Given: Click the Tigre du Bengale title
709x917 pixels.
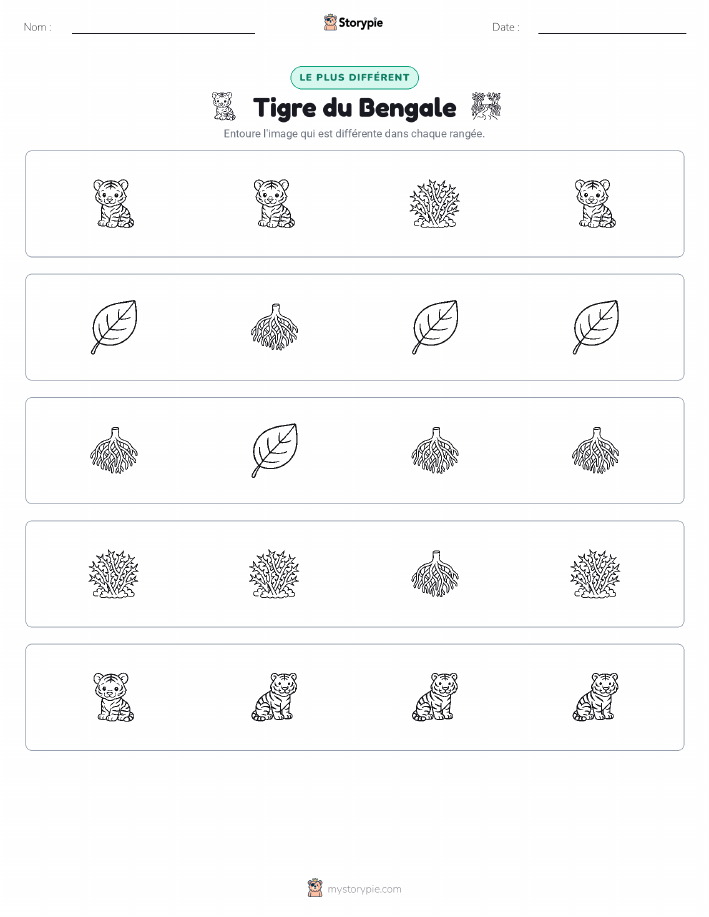Looking at the screenshot, I should 354,108.
